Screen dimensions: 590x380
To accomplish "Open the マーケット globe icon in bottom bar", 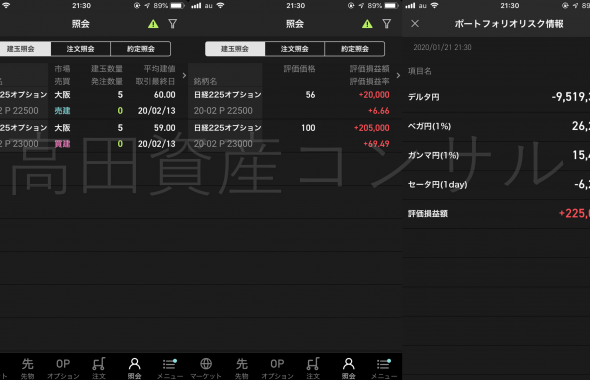I will click(205, 368).
